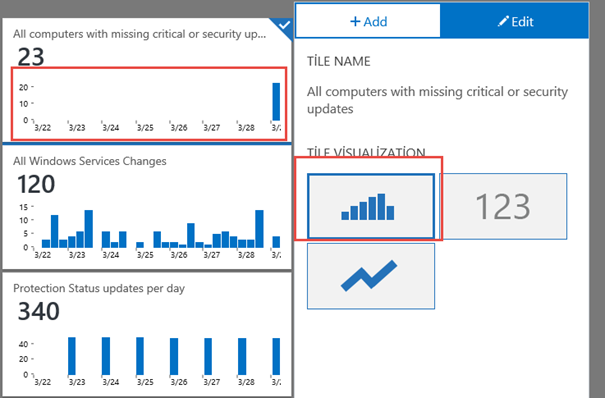
Task: Click the bar chart in the missing updates tile
Action: (149, 104)
